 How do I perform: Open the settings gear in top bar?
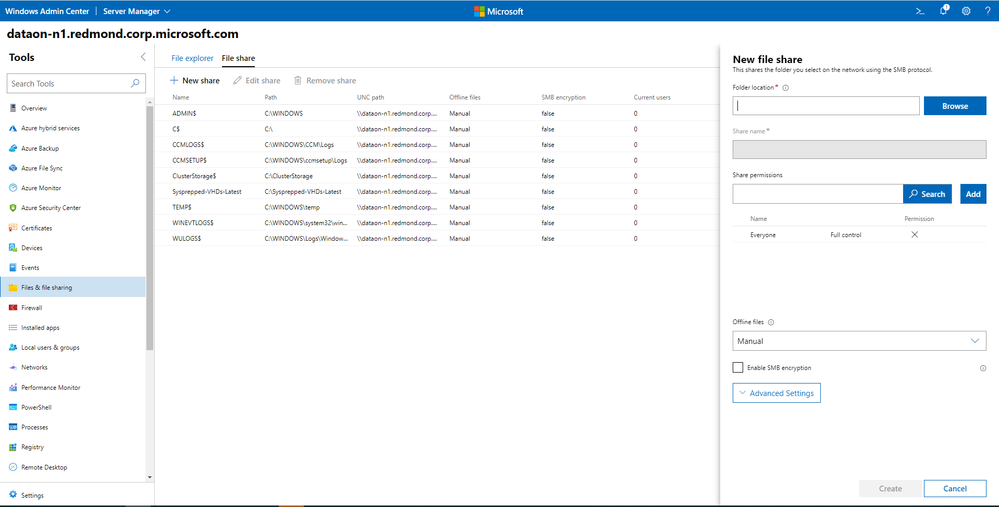pos(966,11)
